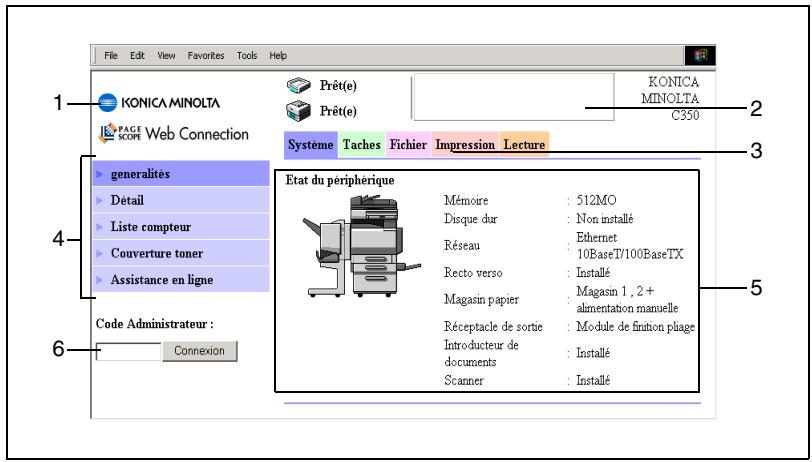
Task: Open the Détail side menu item
Action: pyautogui.click(x=181, y=200)
